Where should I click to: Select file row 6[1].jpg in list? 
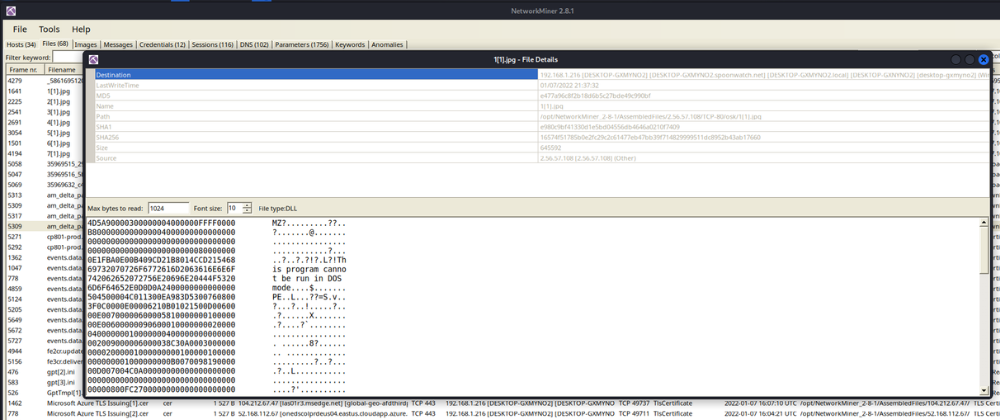[45, 143]
